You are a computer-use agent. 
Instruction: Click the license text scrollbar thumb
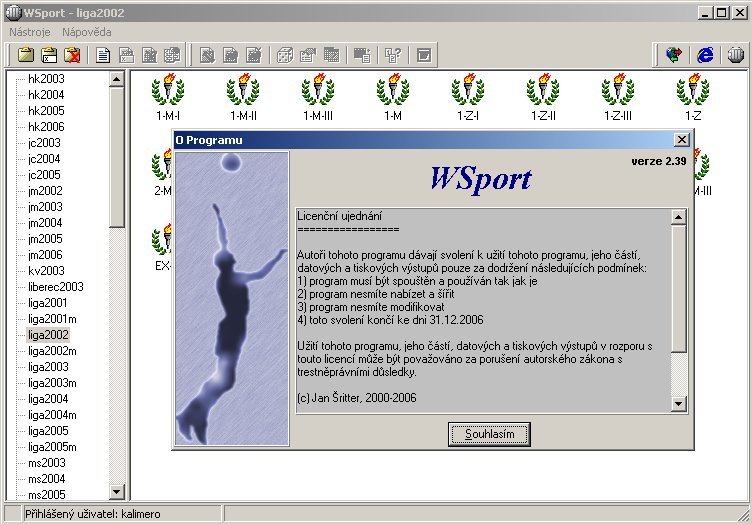tap(678, 289)
